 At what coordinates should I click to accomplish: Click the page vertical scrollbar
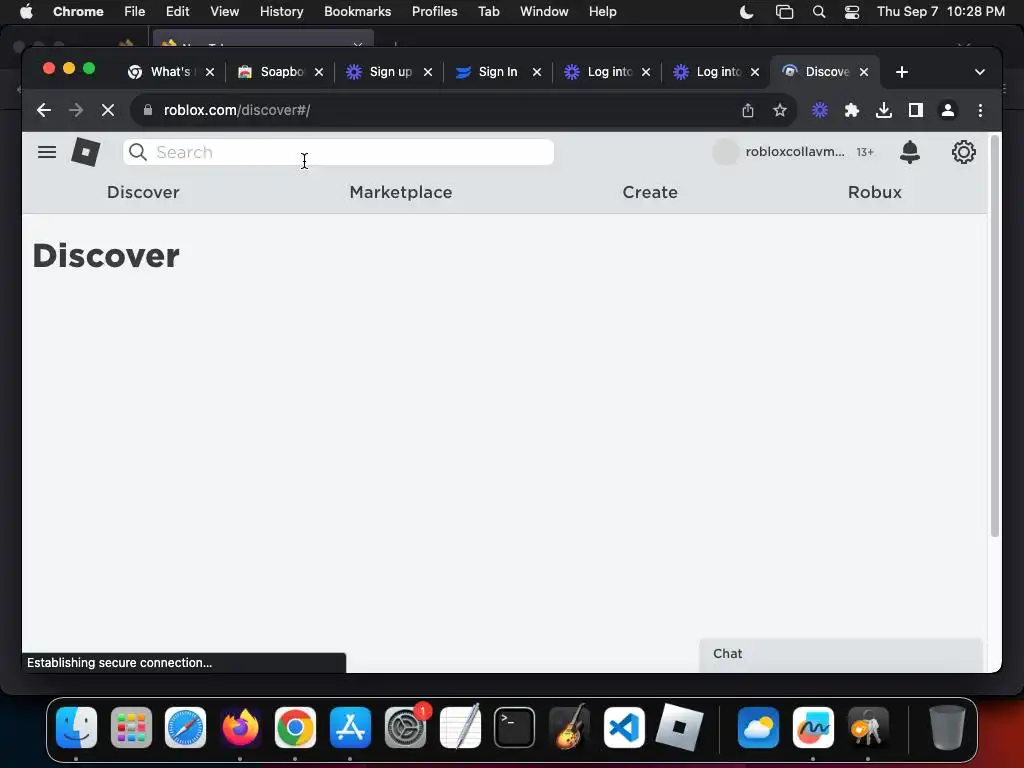[995, 336]
